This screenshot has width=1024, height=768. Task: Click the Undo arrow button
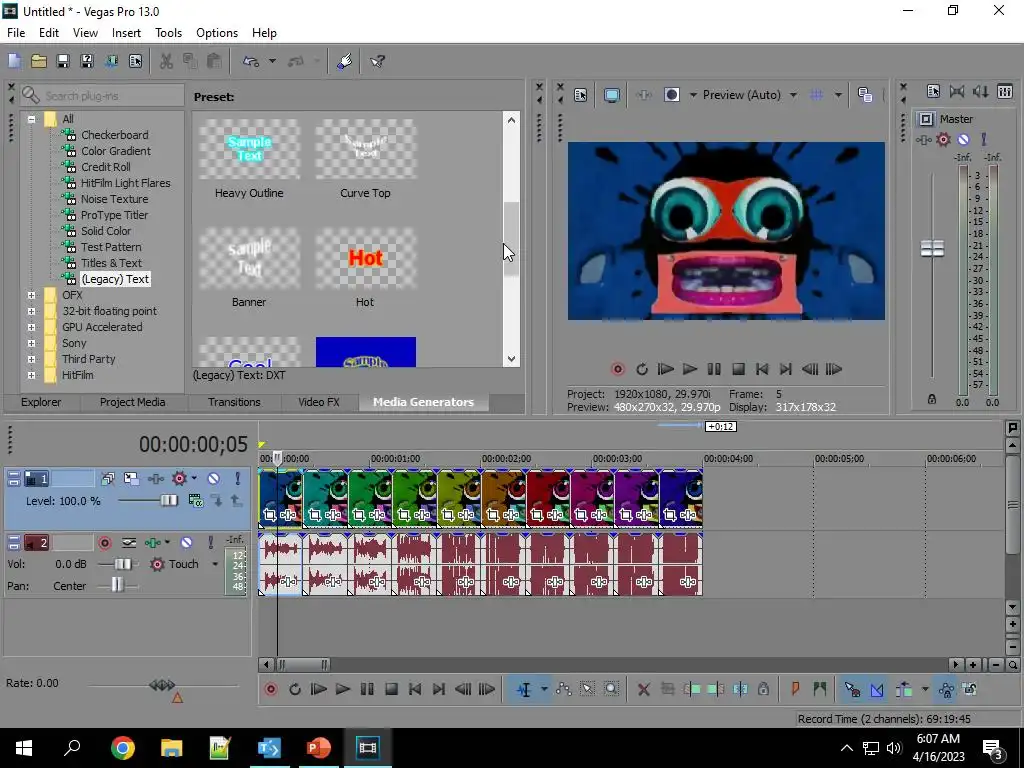click(251, 61)
